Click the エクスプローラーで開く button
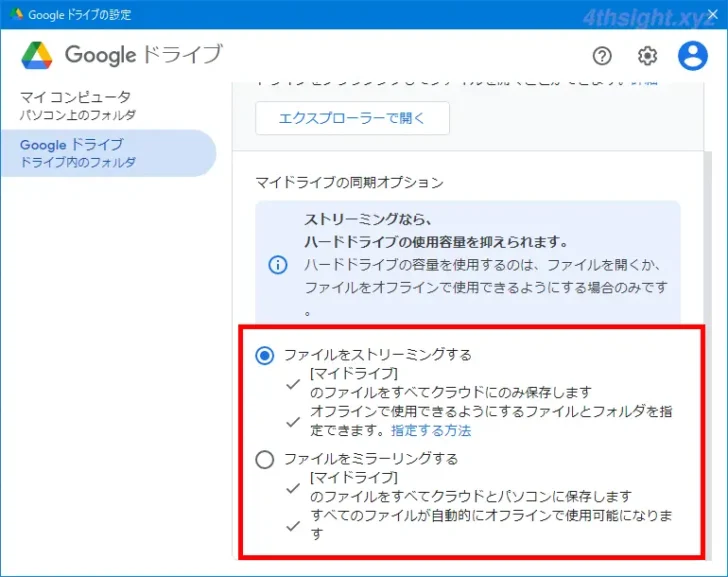 pyautogui.click(x=352, y=118)
